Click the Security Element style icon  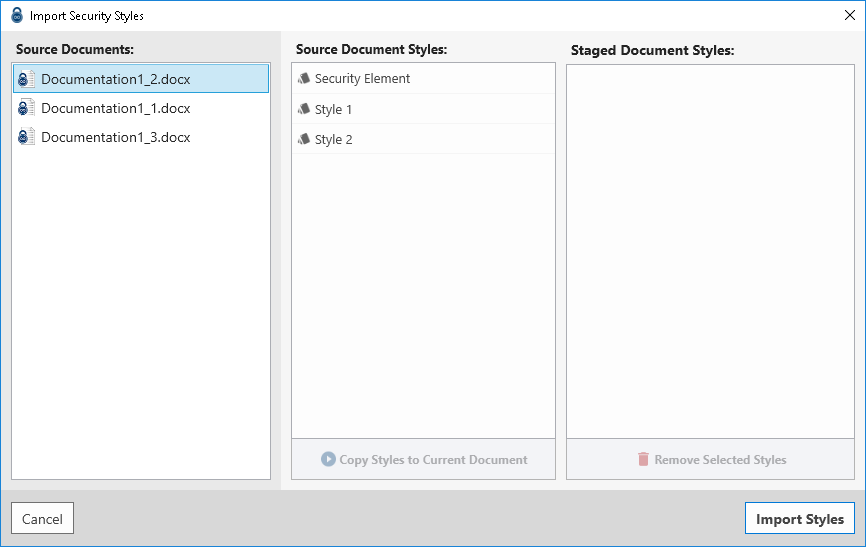click(304, 79)
